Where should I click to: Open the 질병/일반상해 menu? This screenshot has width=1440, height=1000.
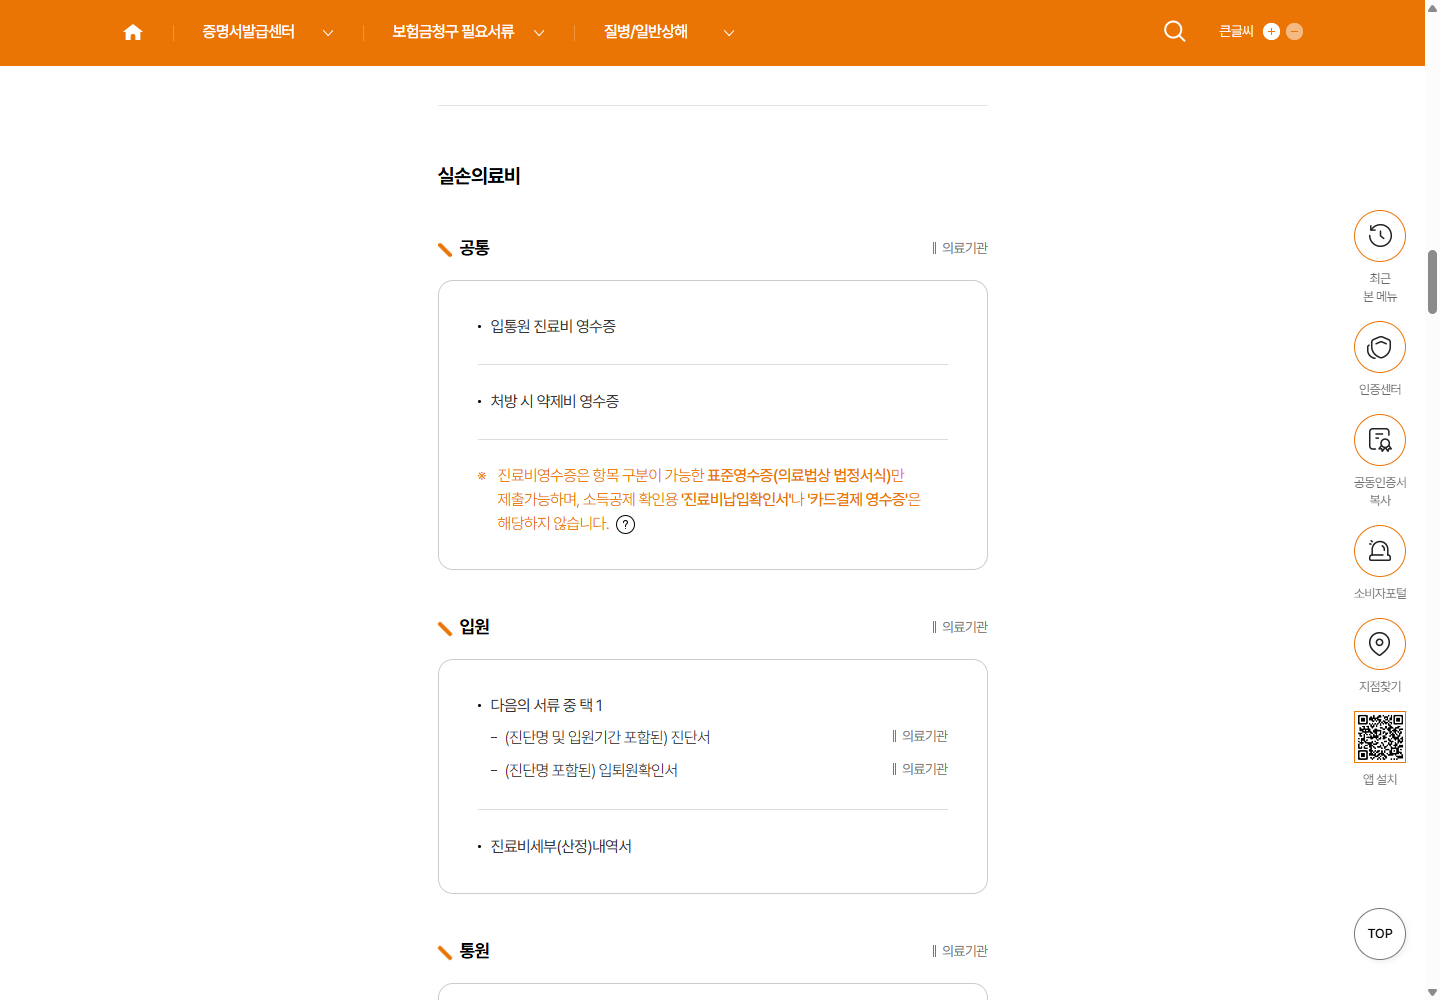click(x=646, y=32)
